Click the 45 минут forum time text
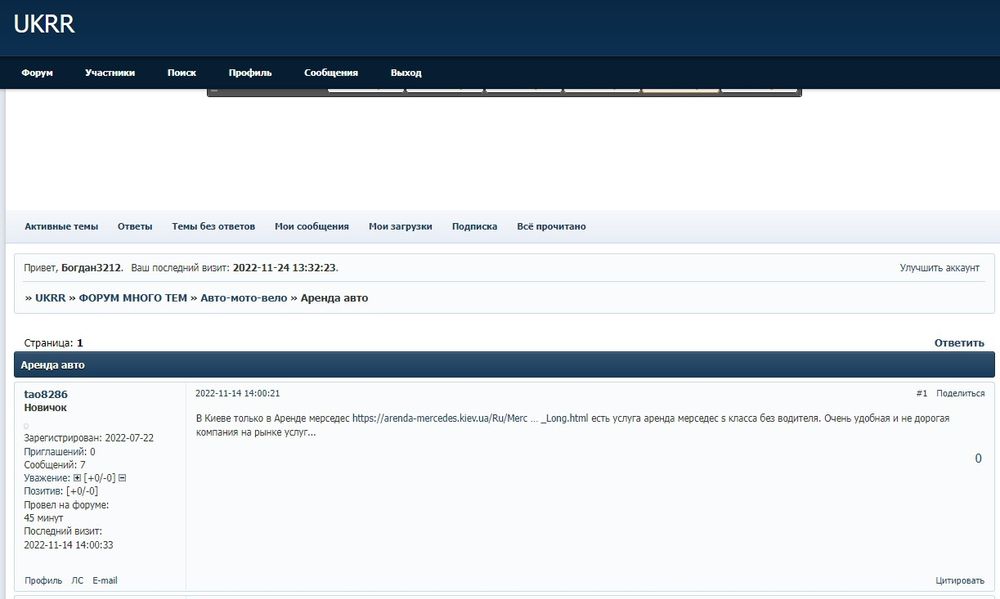1000x599 pixels. coord(43,518)
